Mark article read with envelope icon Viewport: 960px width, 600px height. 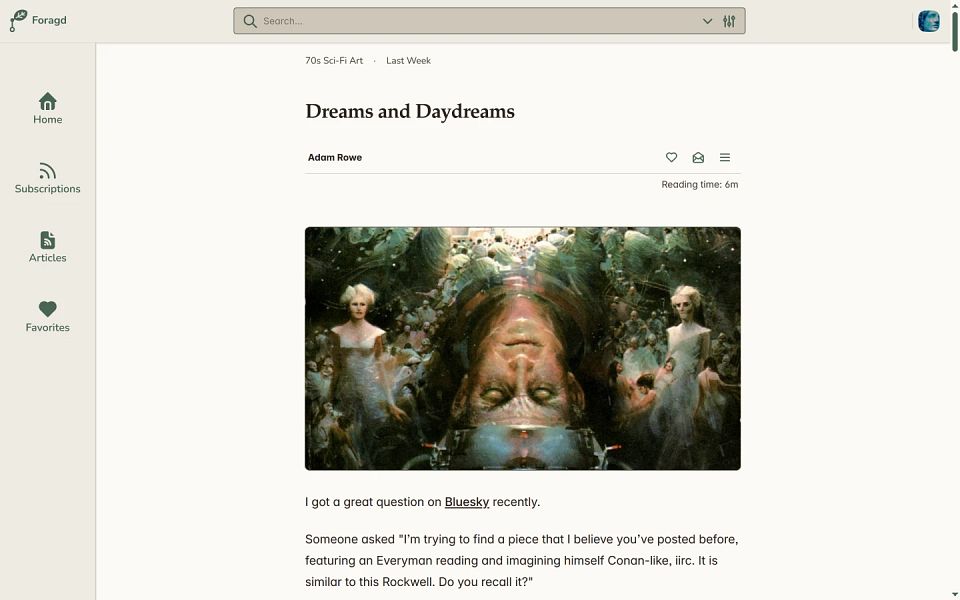click(698, 157)
